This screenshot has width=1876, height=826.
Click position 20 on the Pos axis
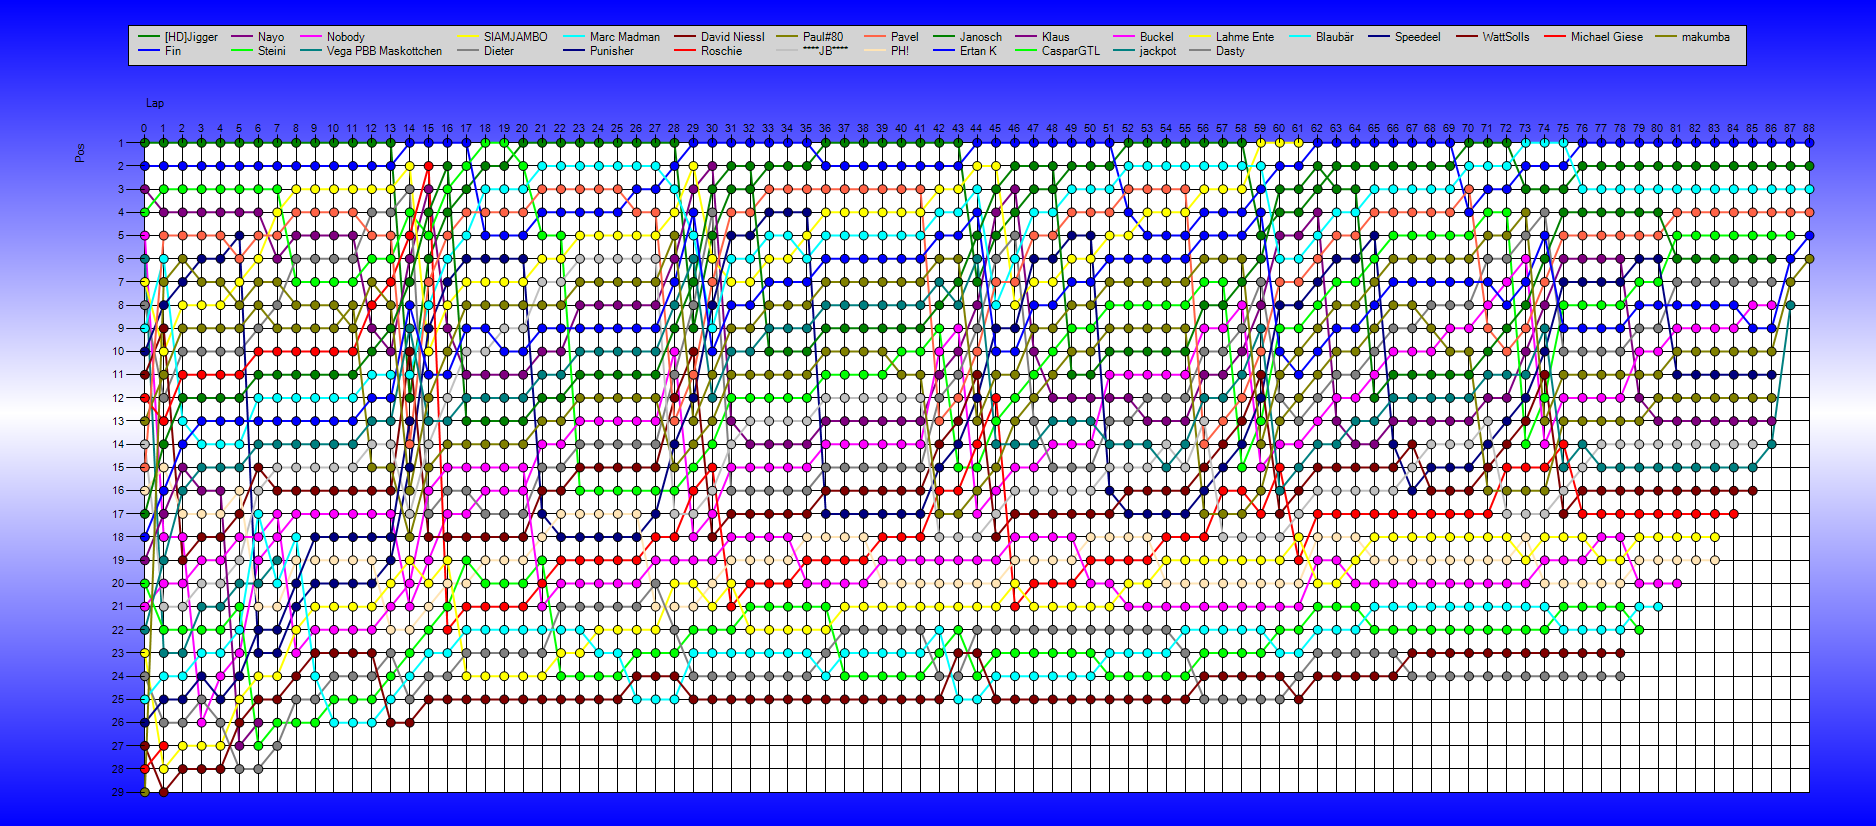click(x=119, y=583)
